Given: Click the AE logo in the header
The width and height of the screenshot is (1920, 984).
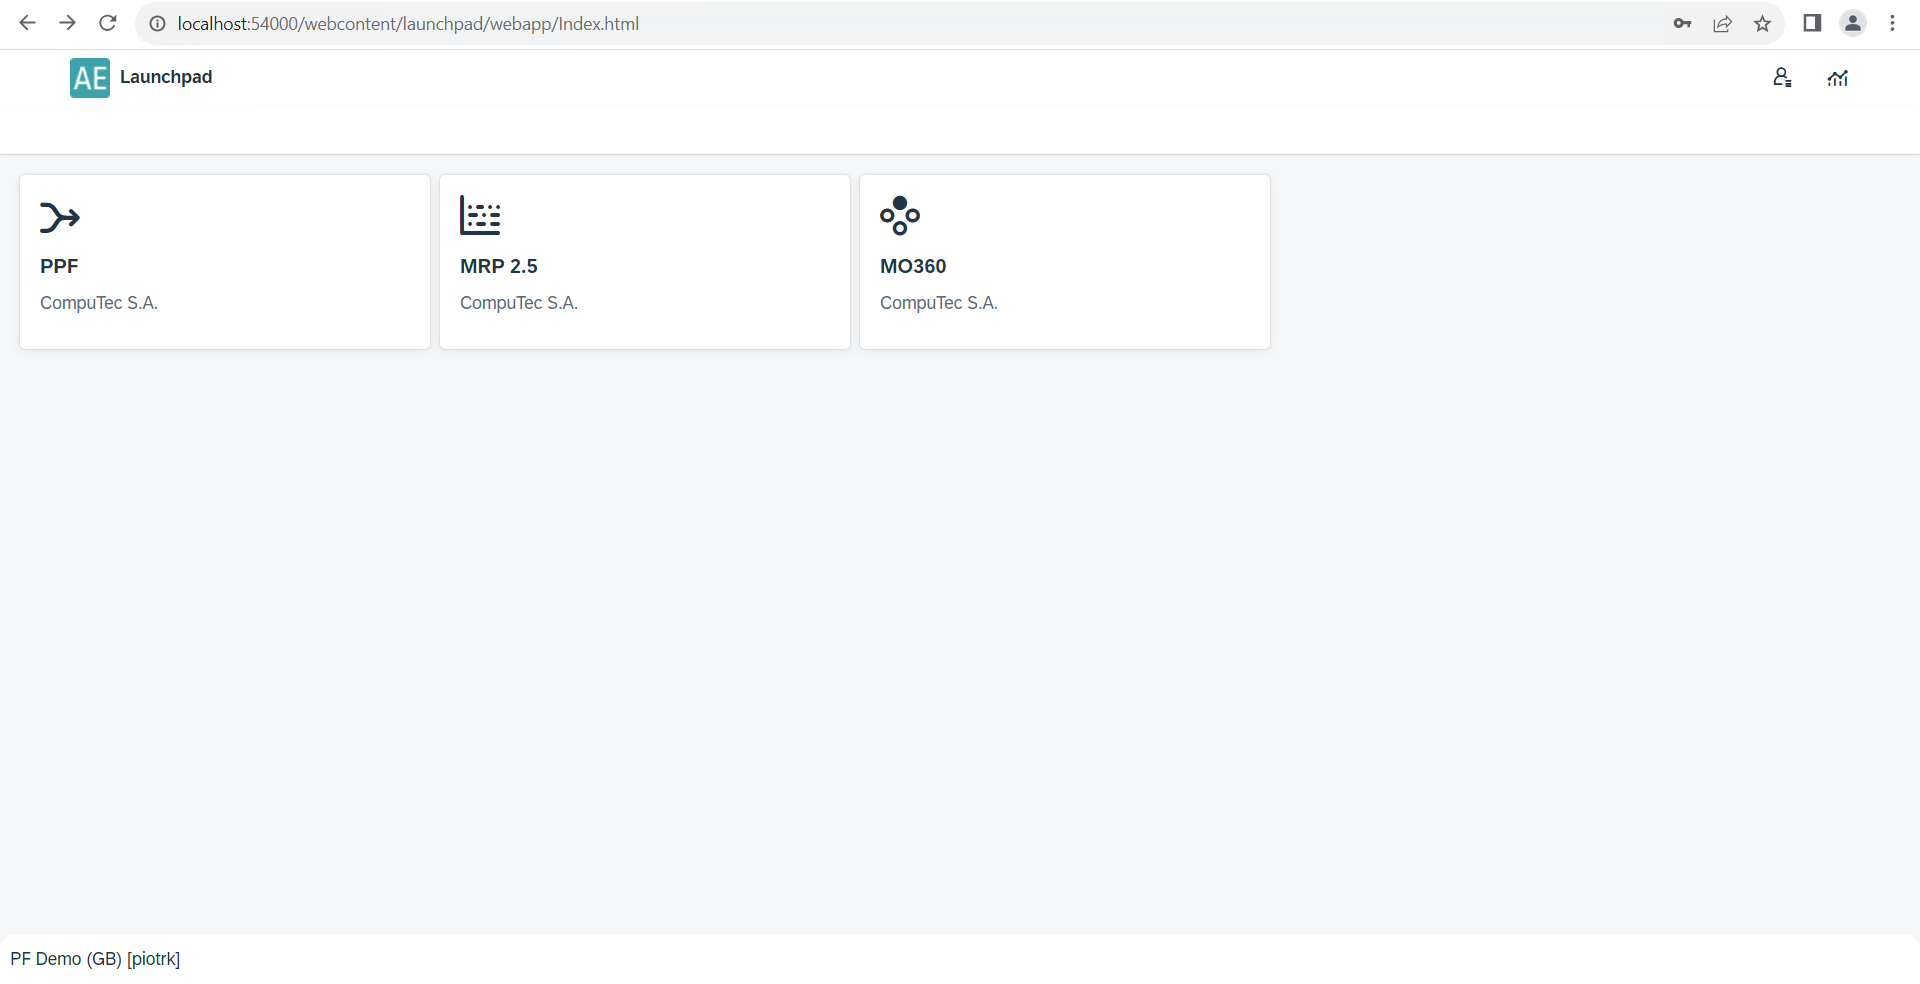Looking at the screenshot, I should (90, 78).
